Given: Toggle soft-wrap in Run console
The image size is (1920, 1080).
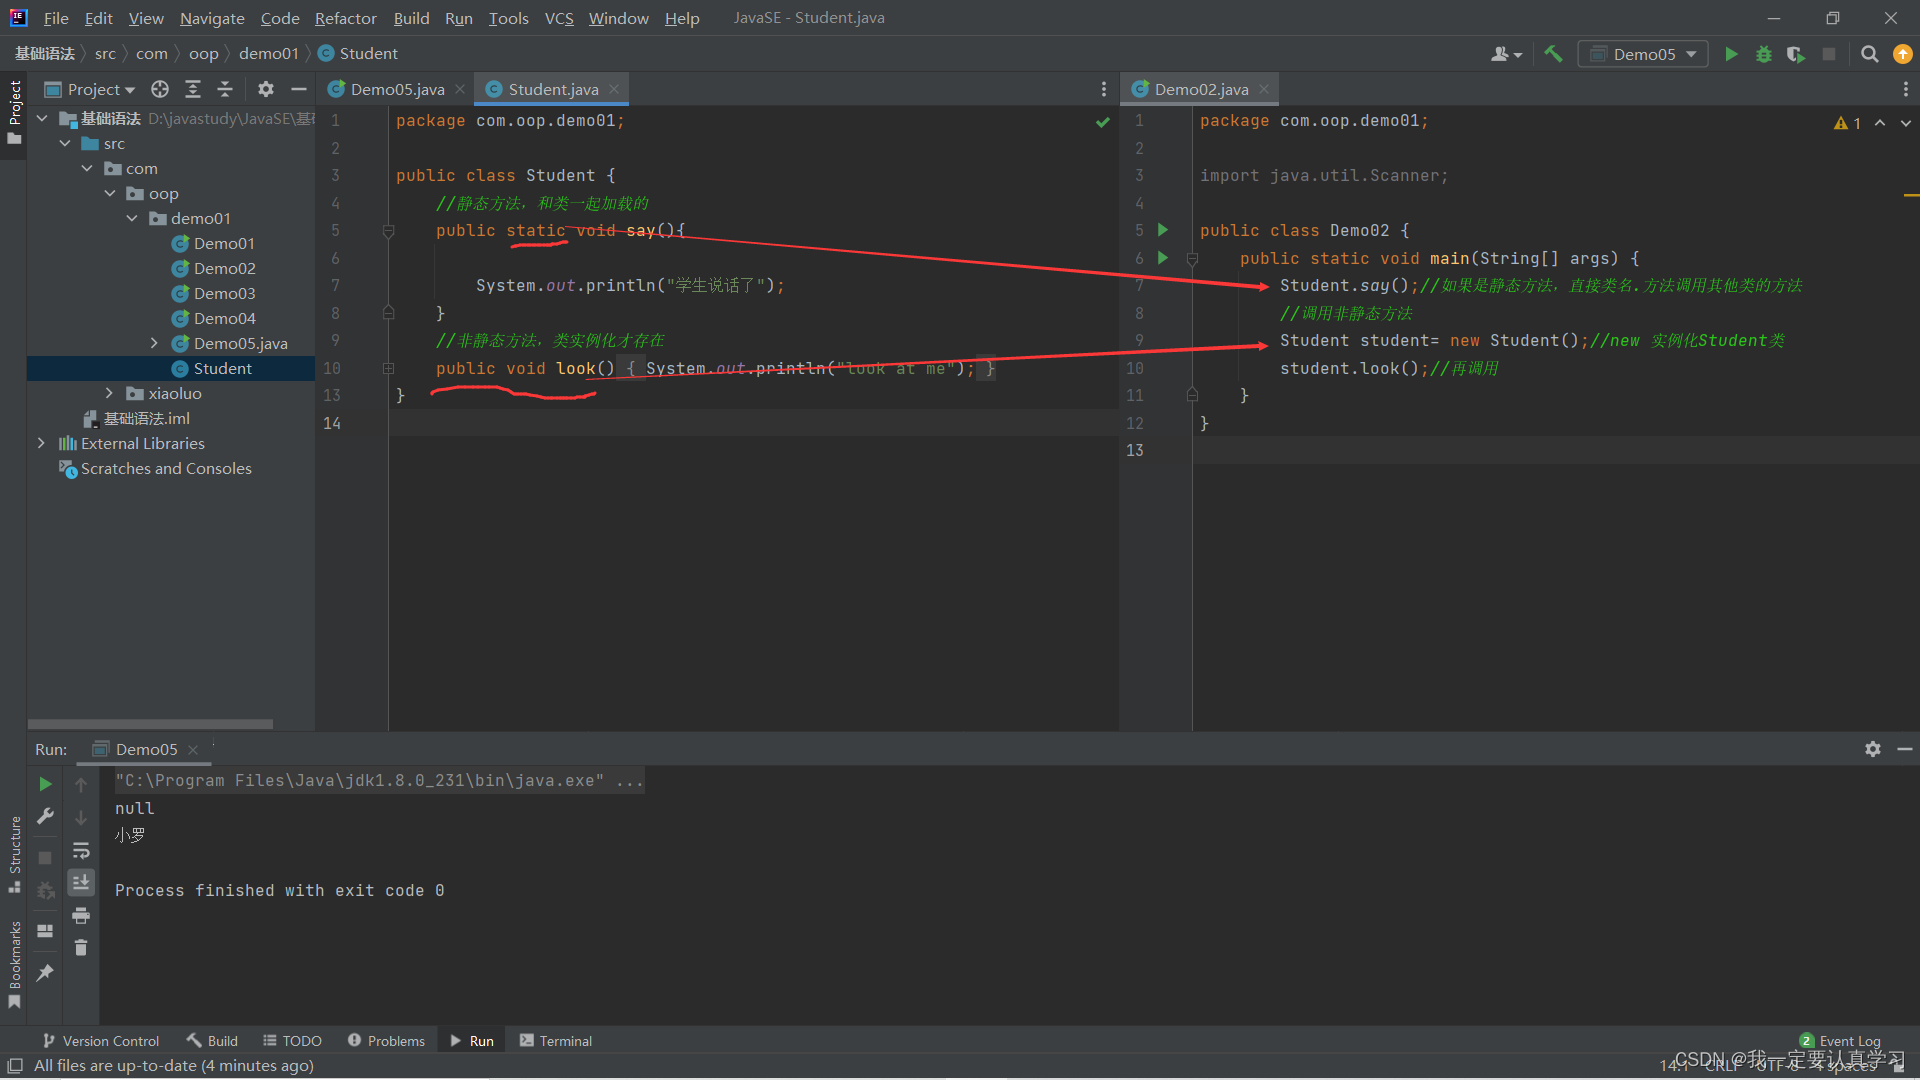Looking at the screenshot, I should [x=81, y=851].
